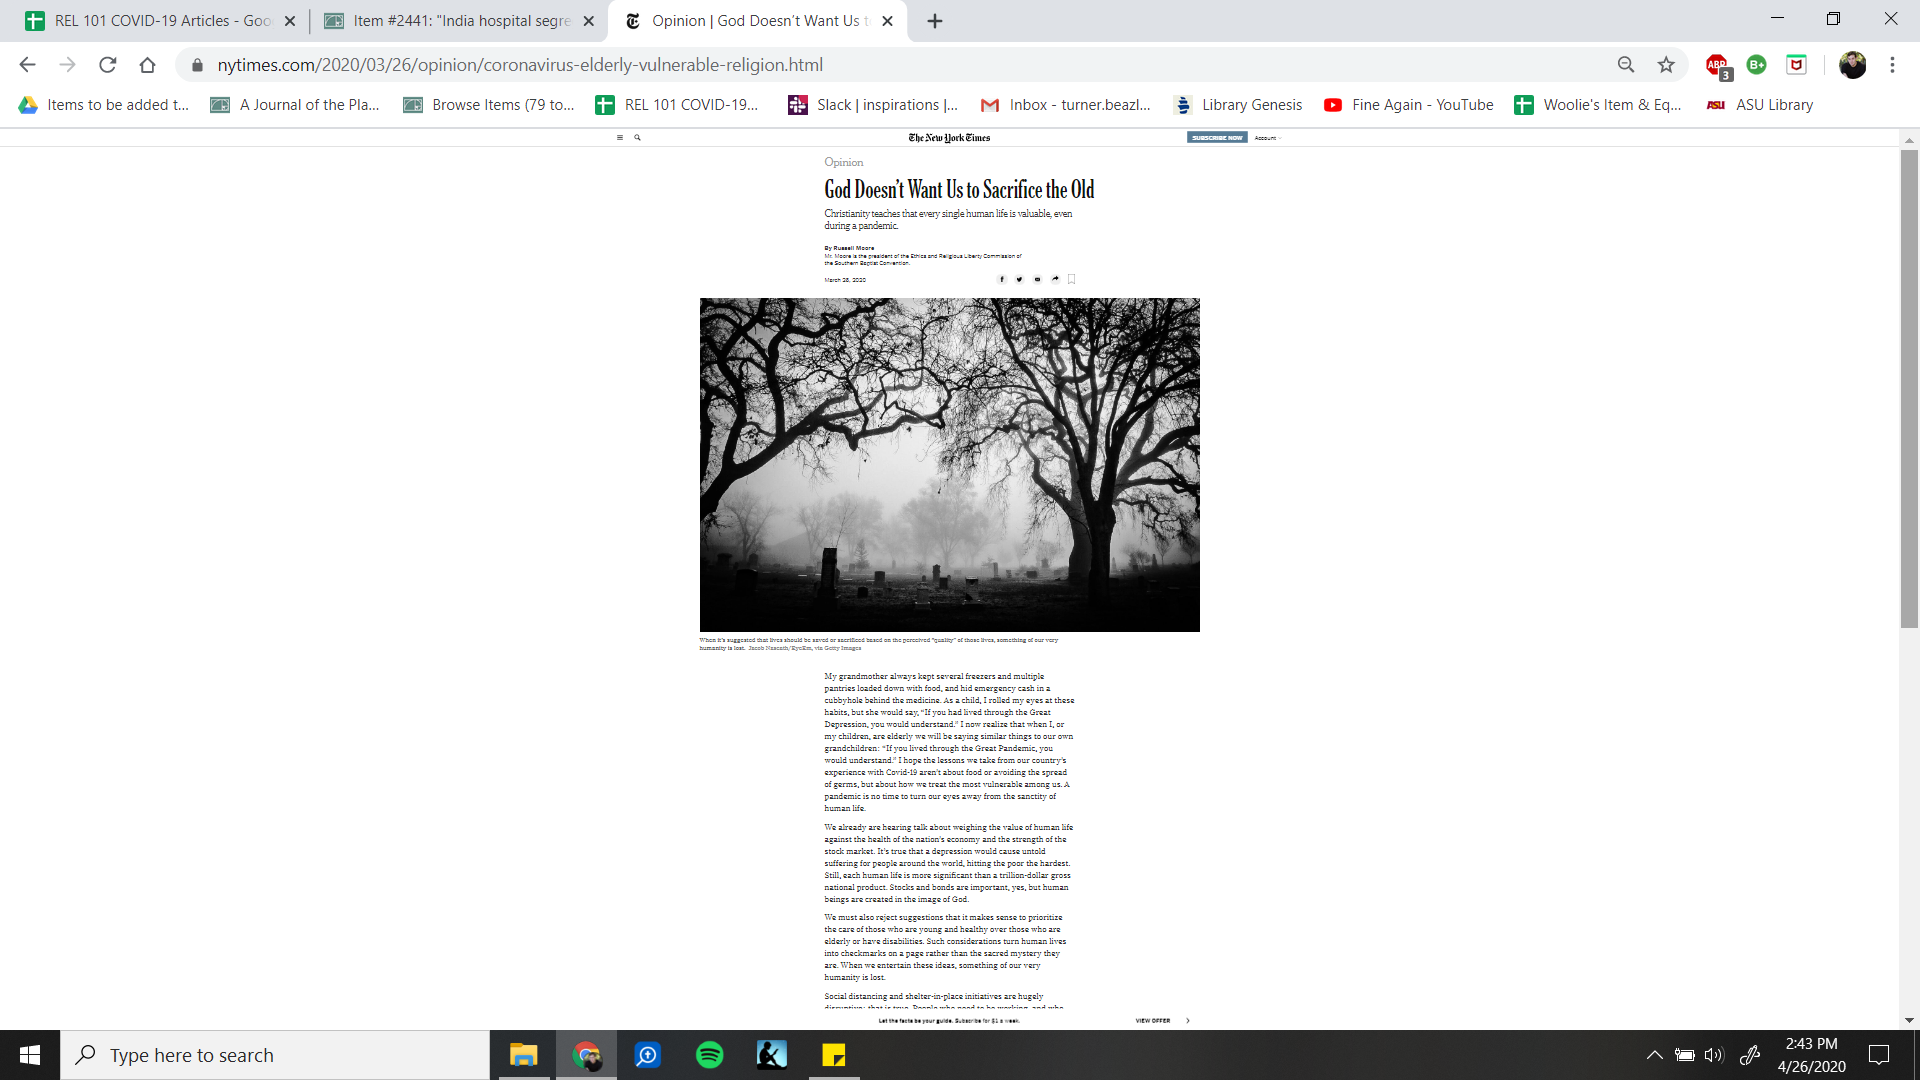Click the NYT site search magnifier icon
The width and height of the screenshot is (1920, 1080).
click(x=637, y=138)
